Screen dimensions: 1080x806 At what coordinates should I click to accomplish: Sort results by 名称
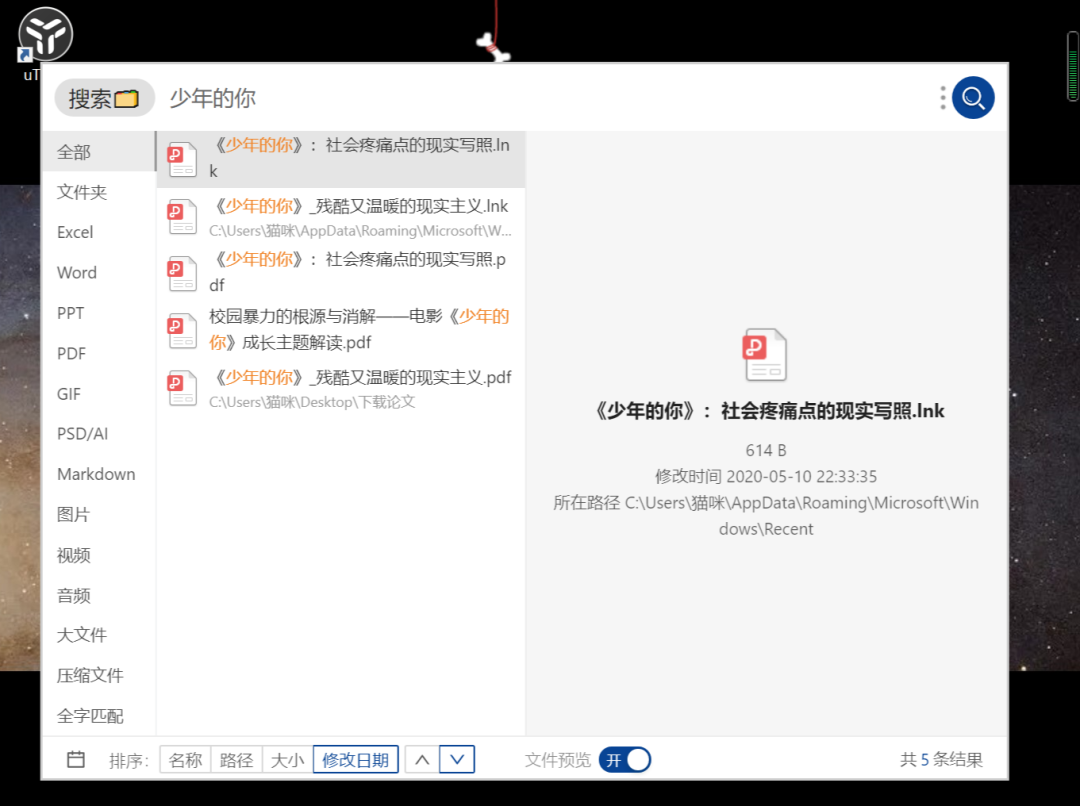(185, 760)
